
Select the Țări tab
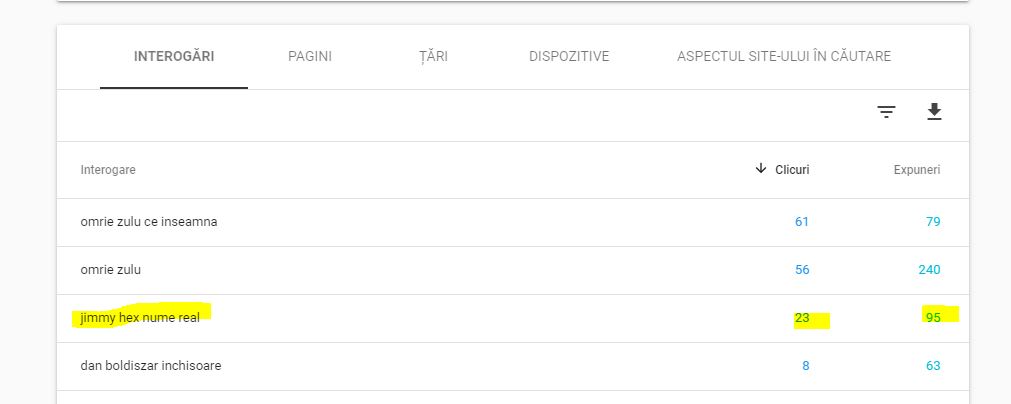[x=433, y=57]
